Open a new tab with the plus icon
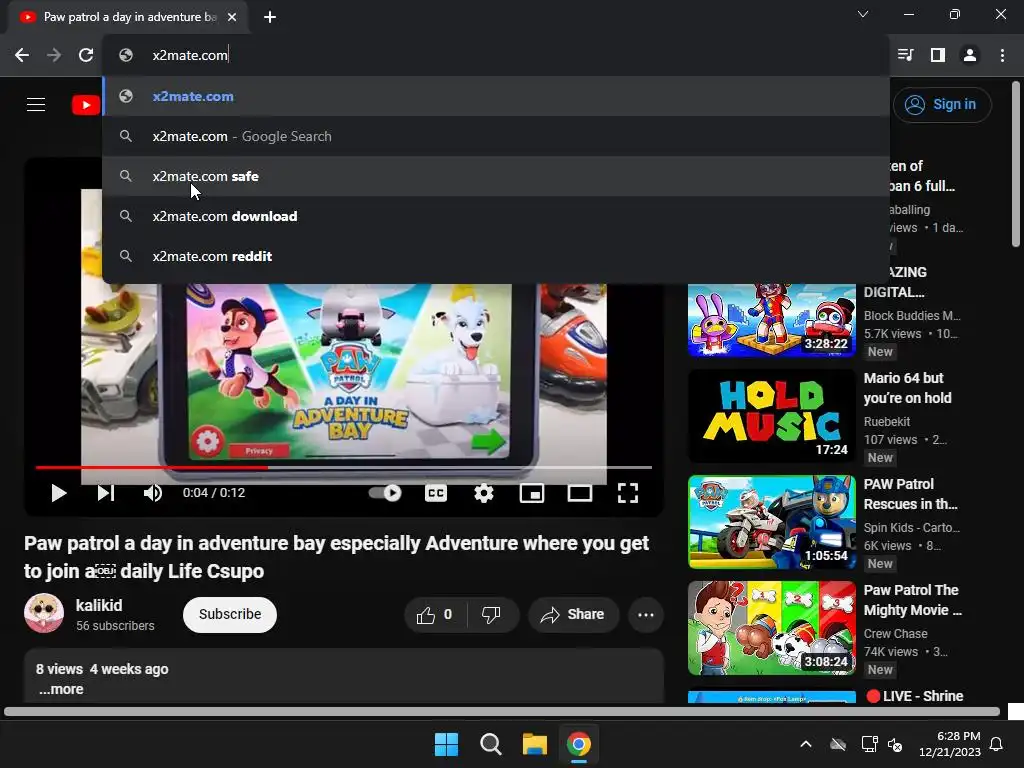Screen dimensions: 1024x768 pos(270,17)
